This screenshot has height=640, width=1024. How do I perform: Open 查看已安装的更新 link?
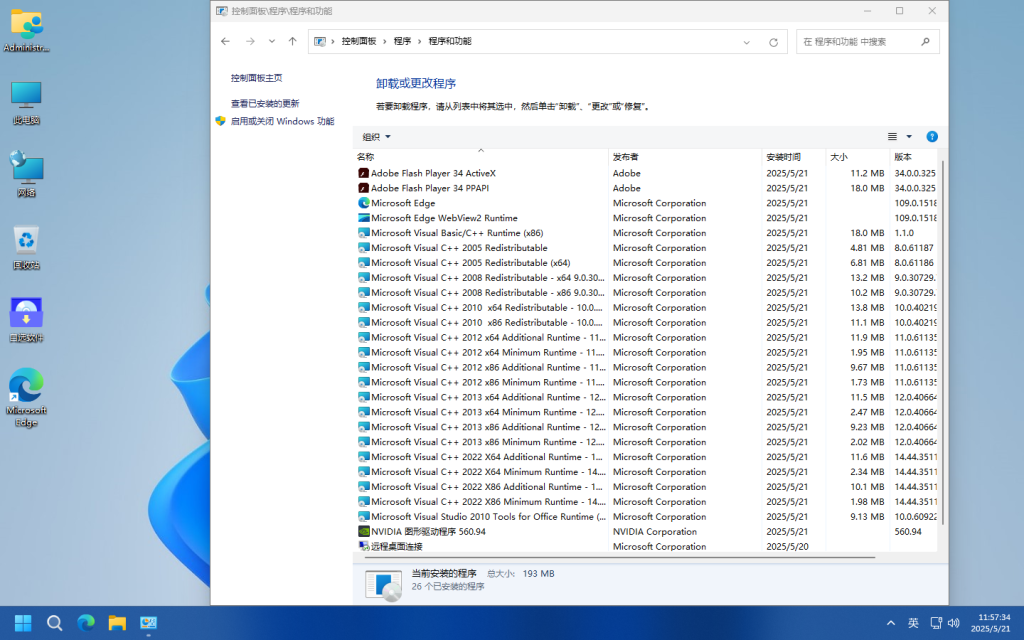click(265, 103)
